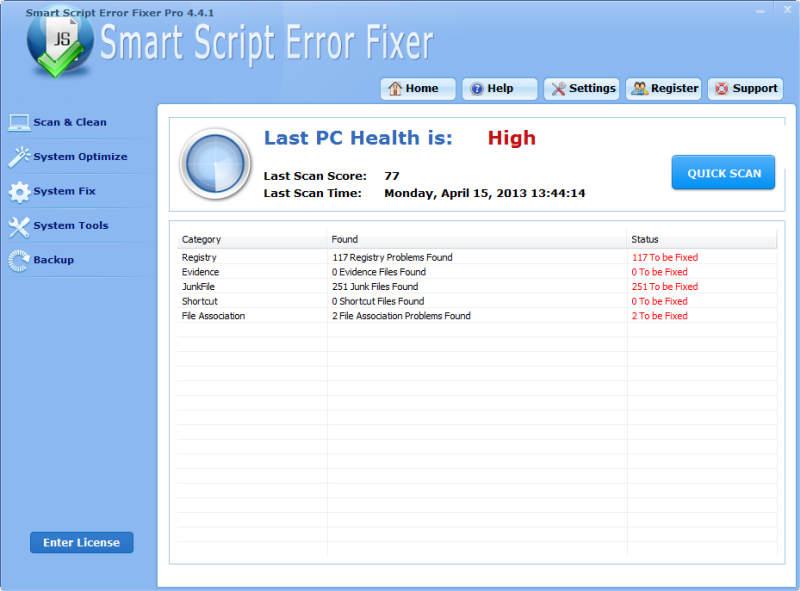The image size is (800, 591).
Task: Open System Optimize from the sidebar
Action: click(x=20, y=156)
